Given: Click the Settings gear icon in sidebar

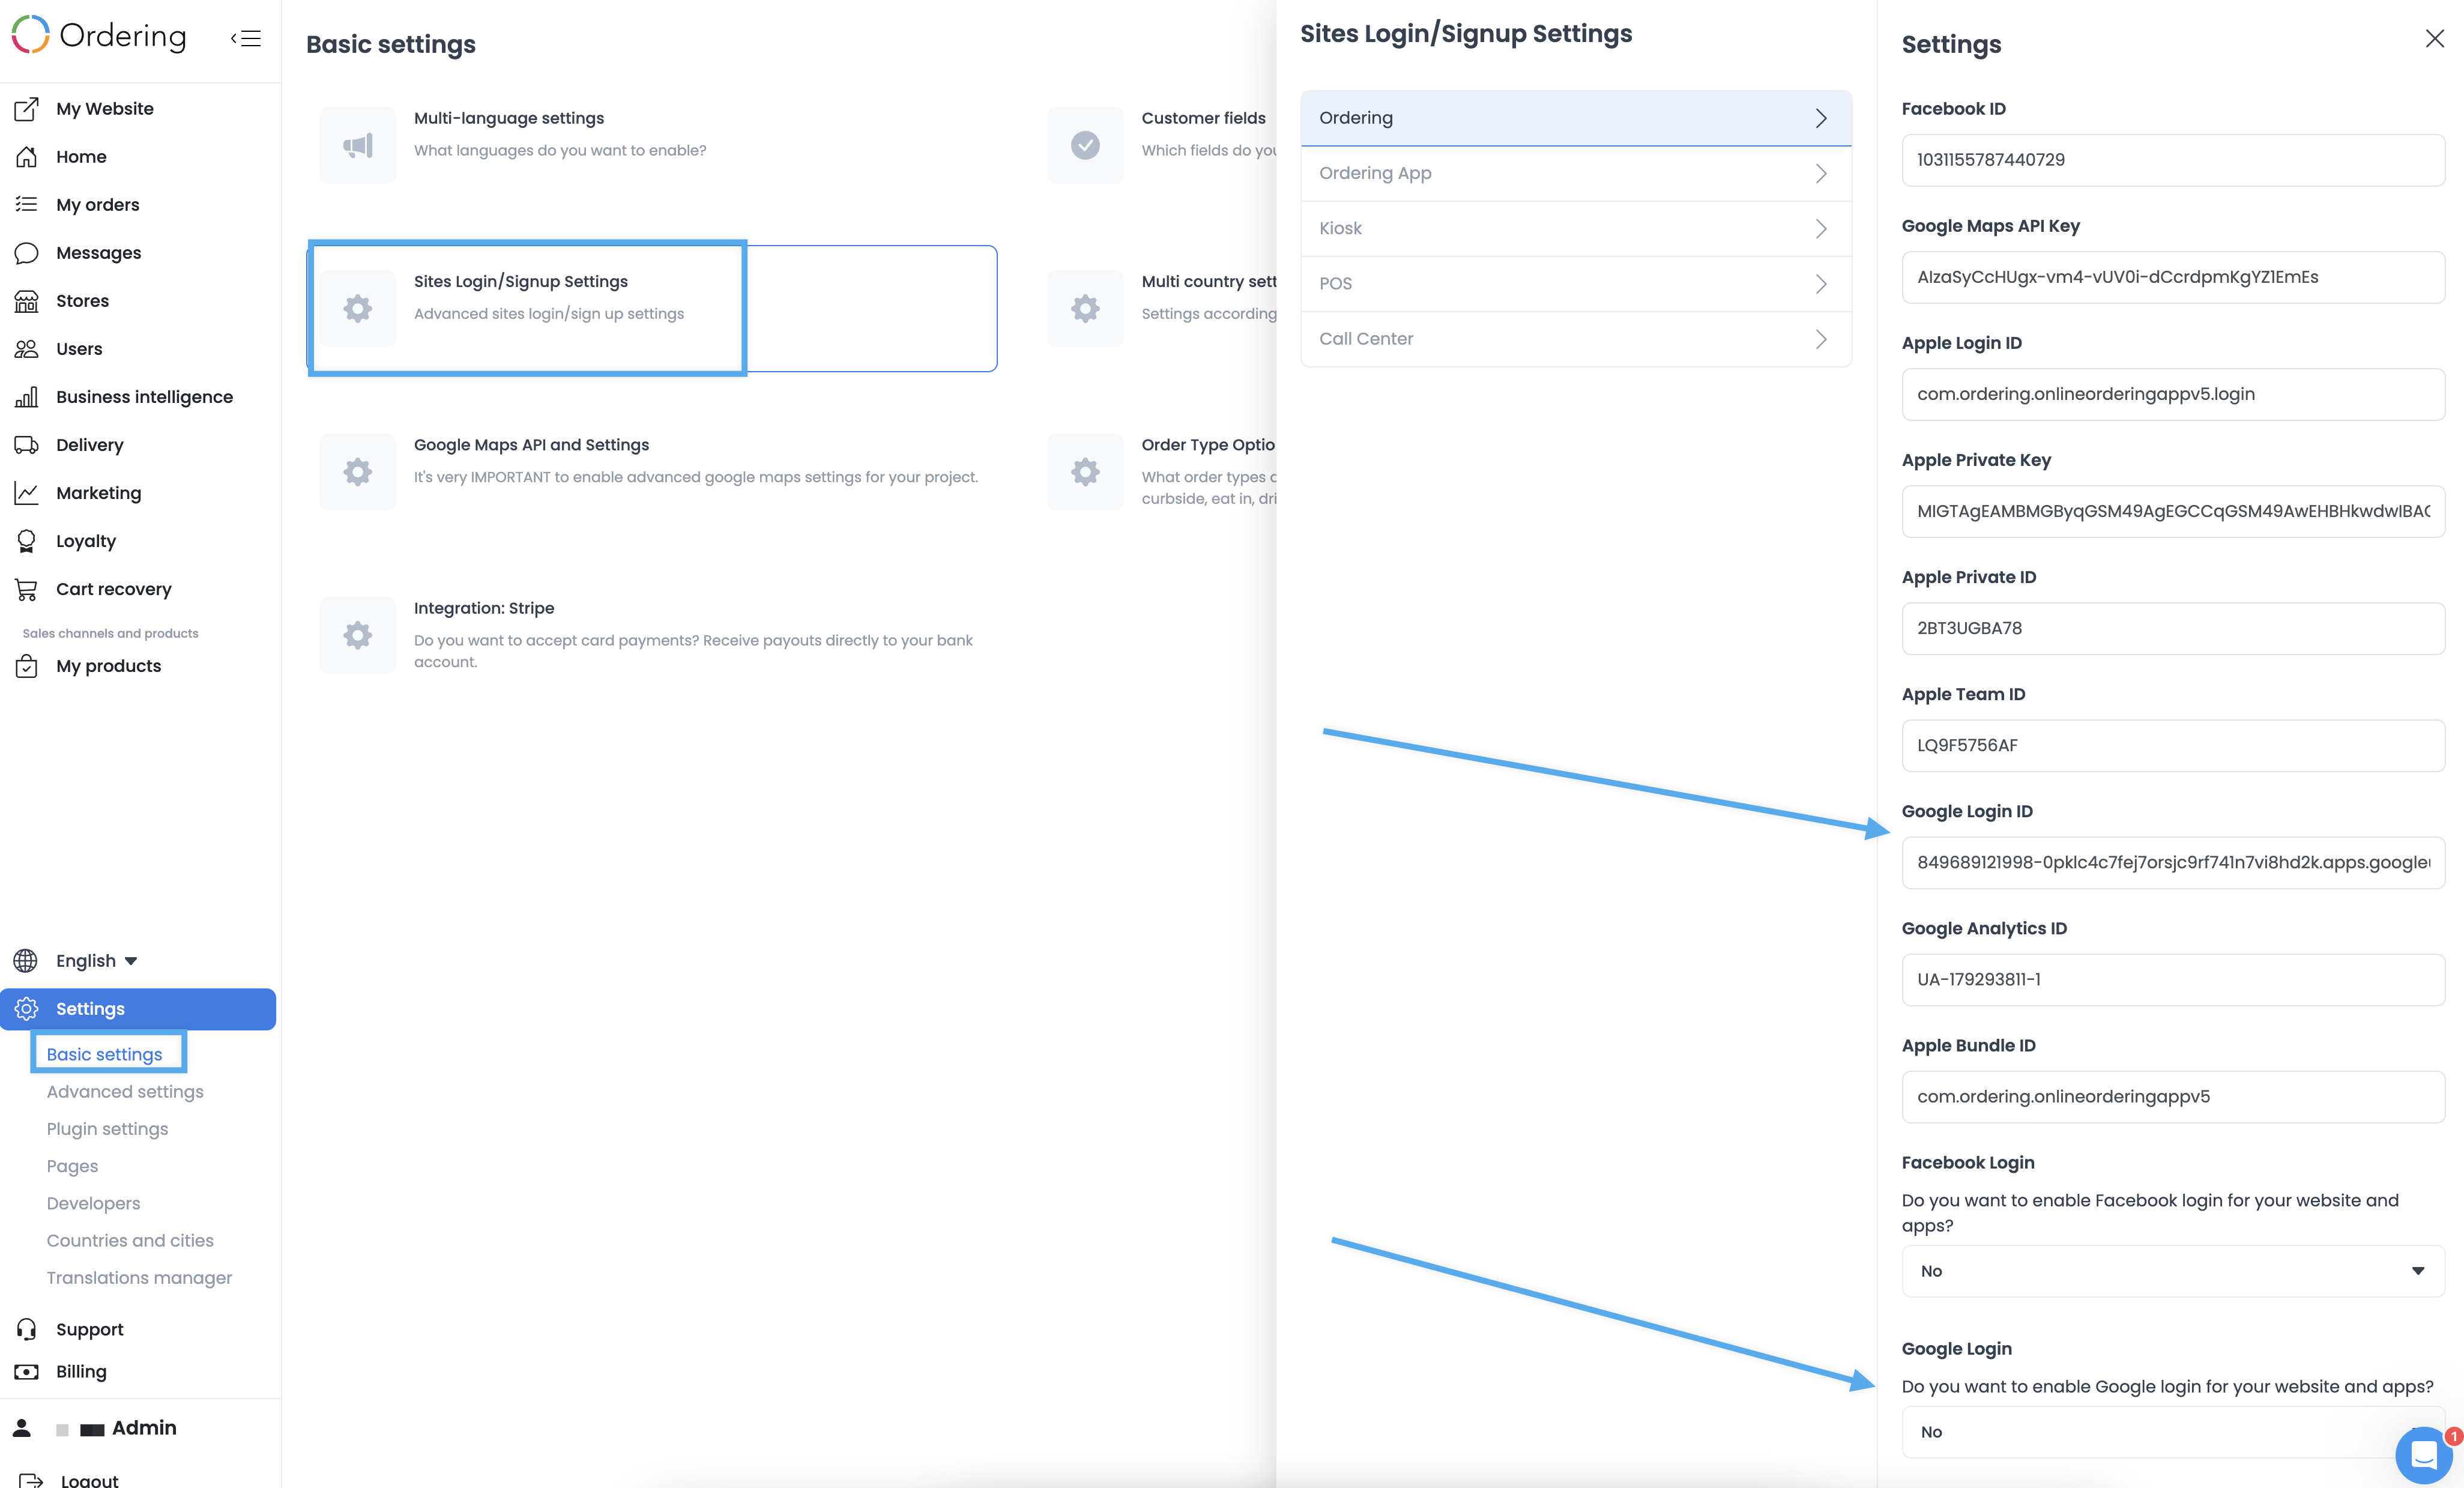Looking at the screenshot, I should point(27,1009).
